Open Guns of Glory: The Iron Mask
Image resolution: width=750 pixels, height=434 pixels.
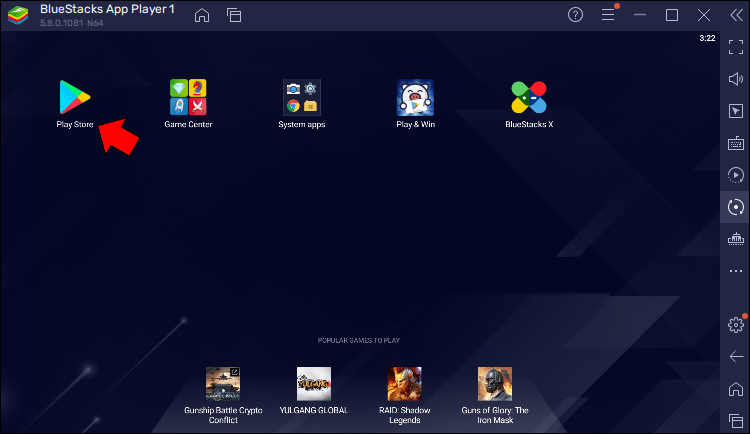click(x=494, y=383)
